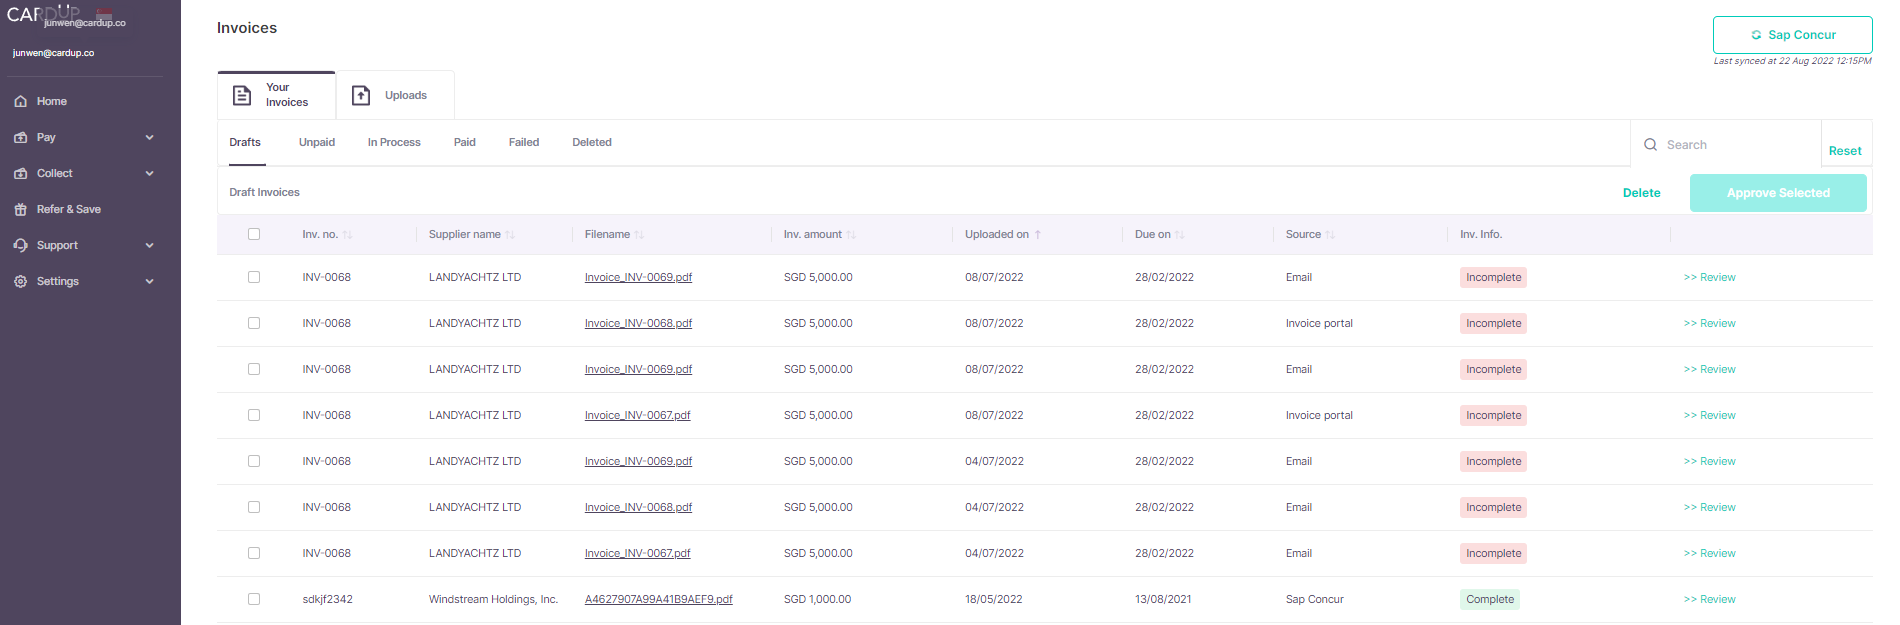Sort by Uploaded on arrow icon
This screenshot has width=1900, height=625.
pyautogui.click(x=1038, y=235)
